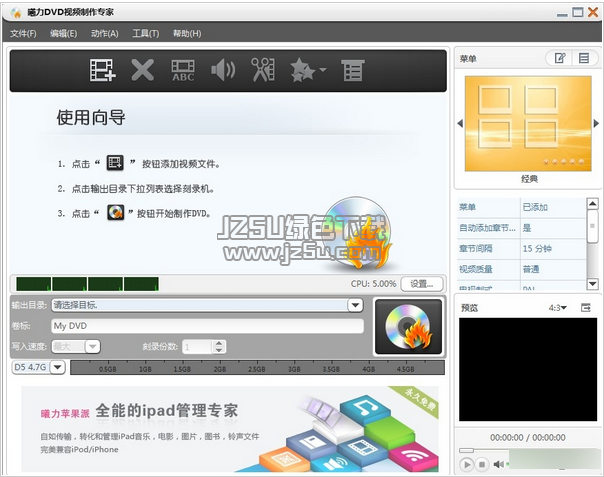Screen dimensions: 604x477
Task: Click the play button in preview
Action: 467,464
